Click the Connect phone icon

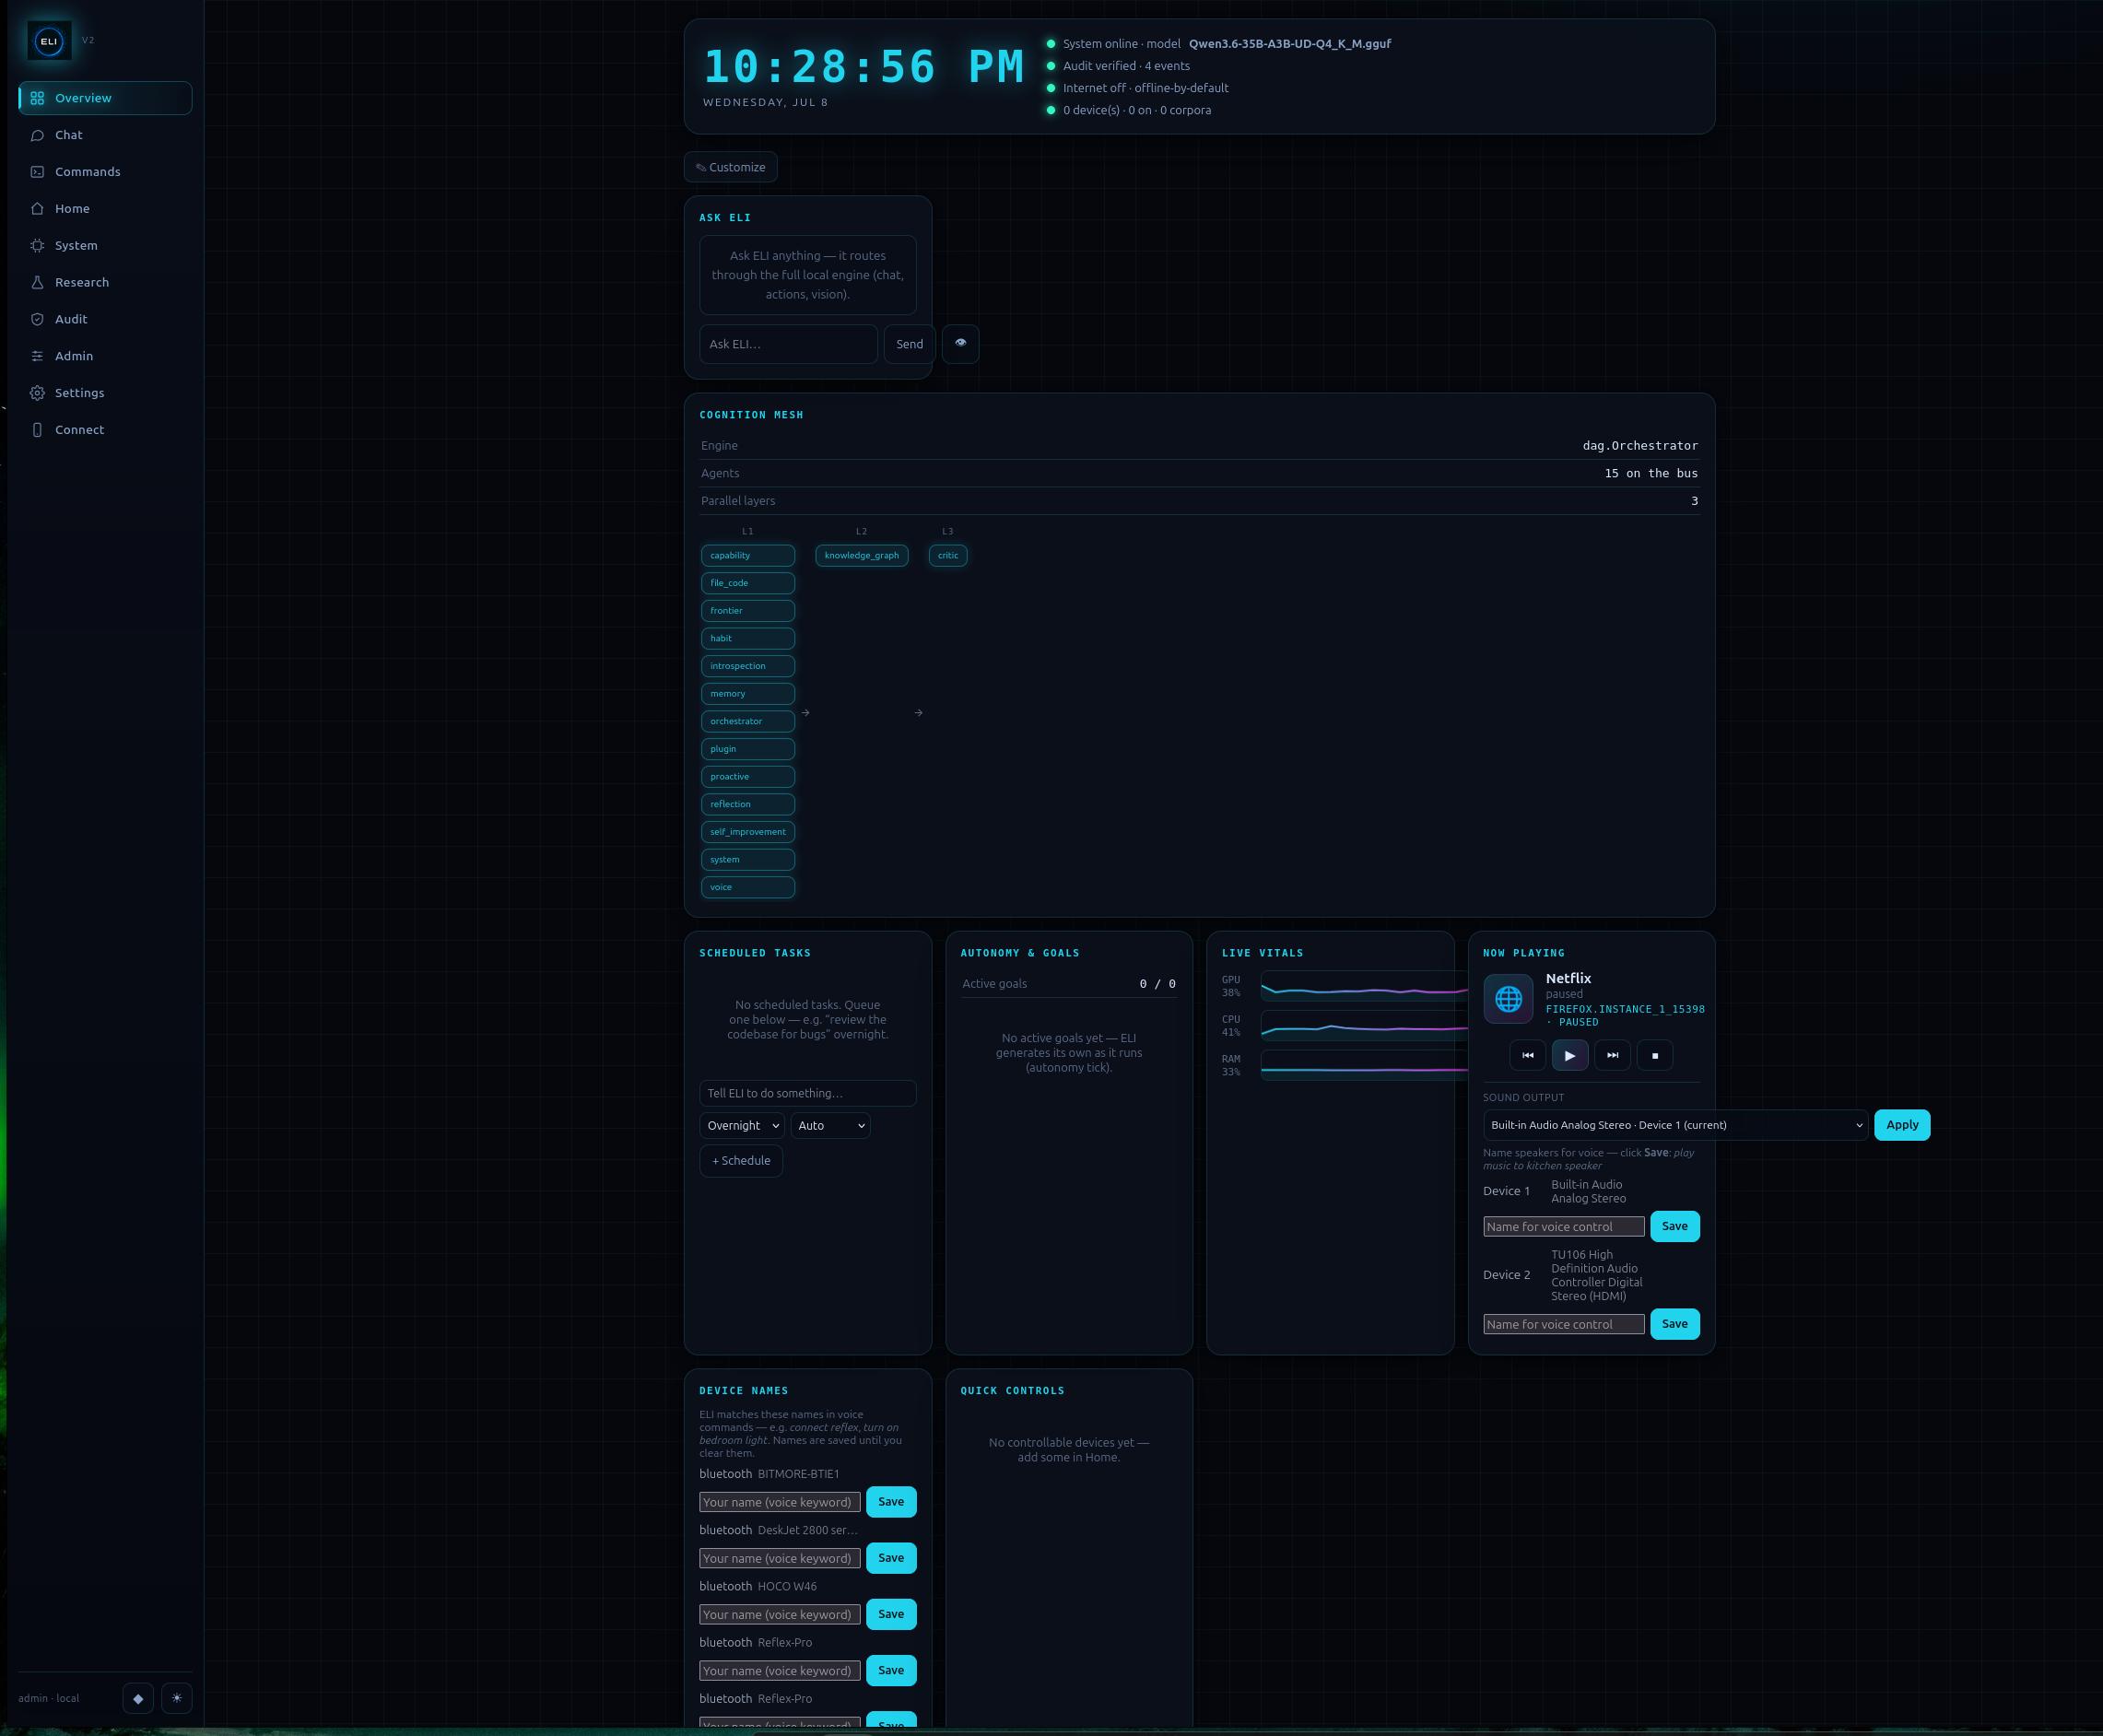click(x=37, y=430)
